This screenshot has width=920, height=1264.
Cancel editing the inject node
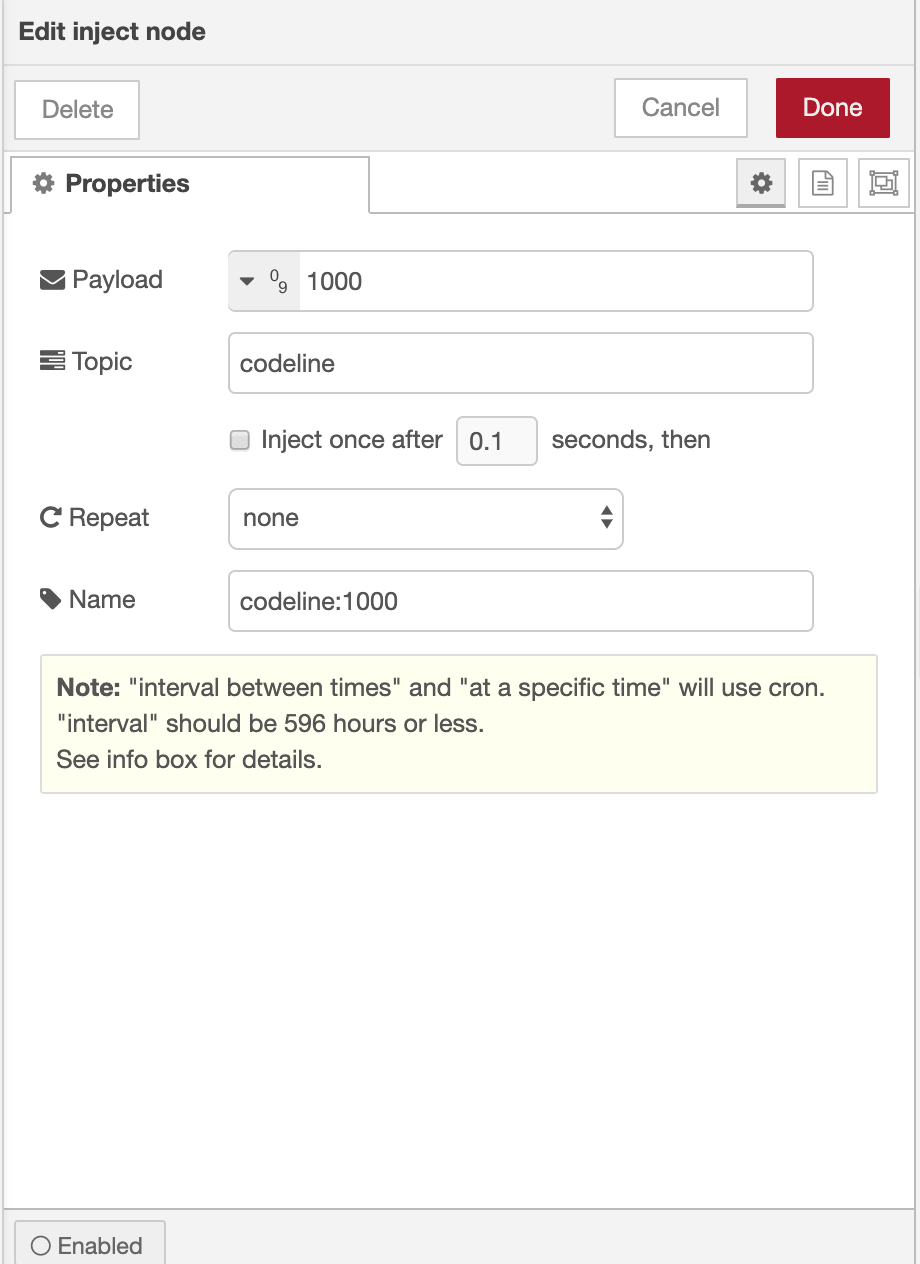coord(680,108)
